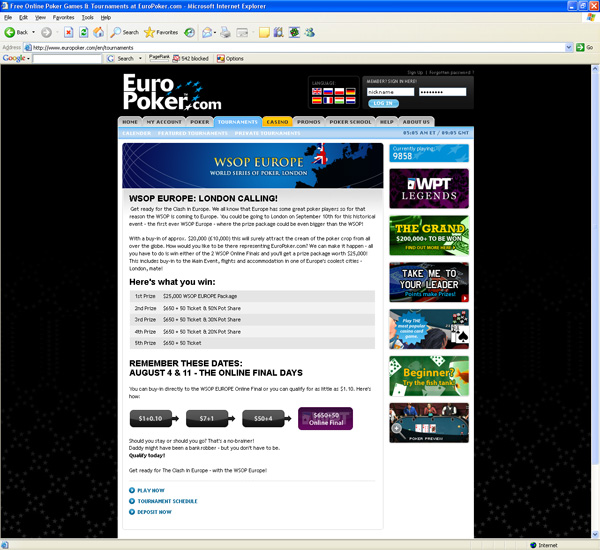Screen dimensions: 600x550
Task: Select the French flag language
Action: pos(328,100)
